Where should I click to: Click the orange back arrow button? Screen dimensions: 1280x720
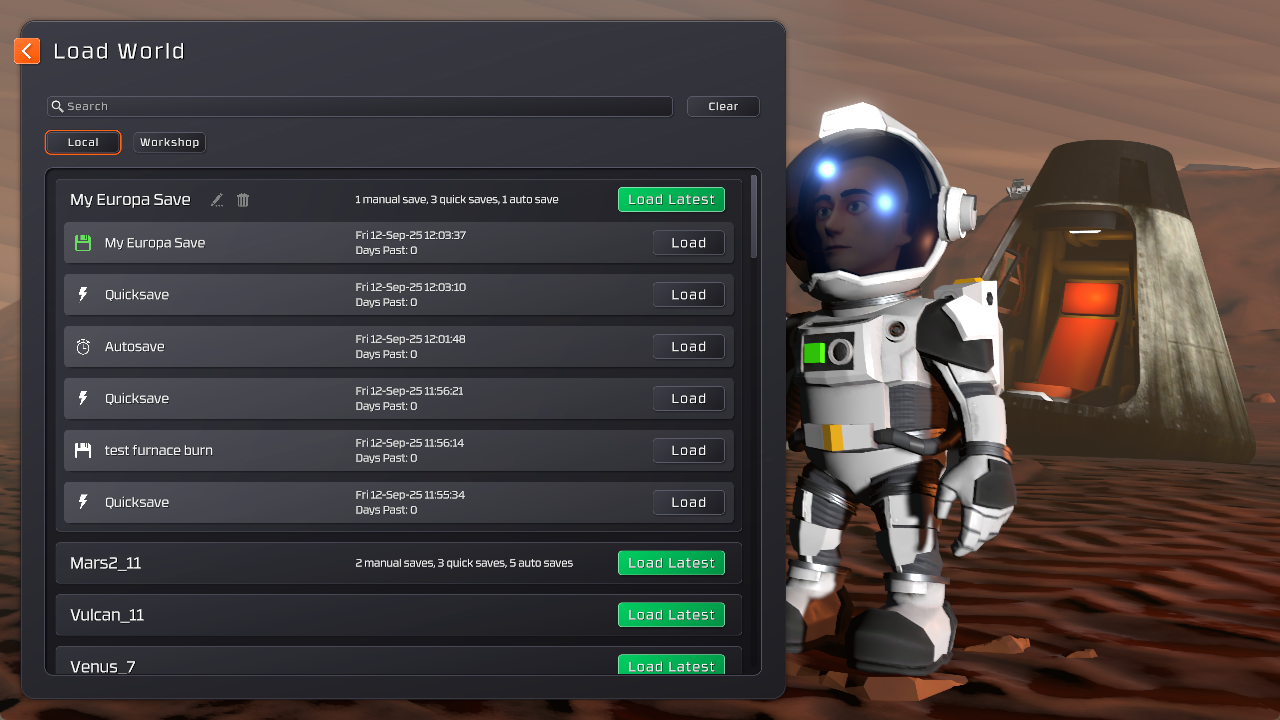pyautogui.click(x=27, y=51)
